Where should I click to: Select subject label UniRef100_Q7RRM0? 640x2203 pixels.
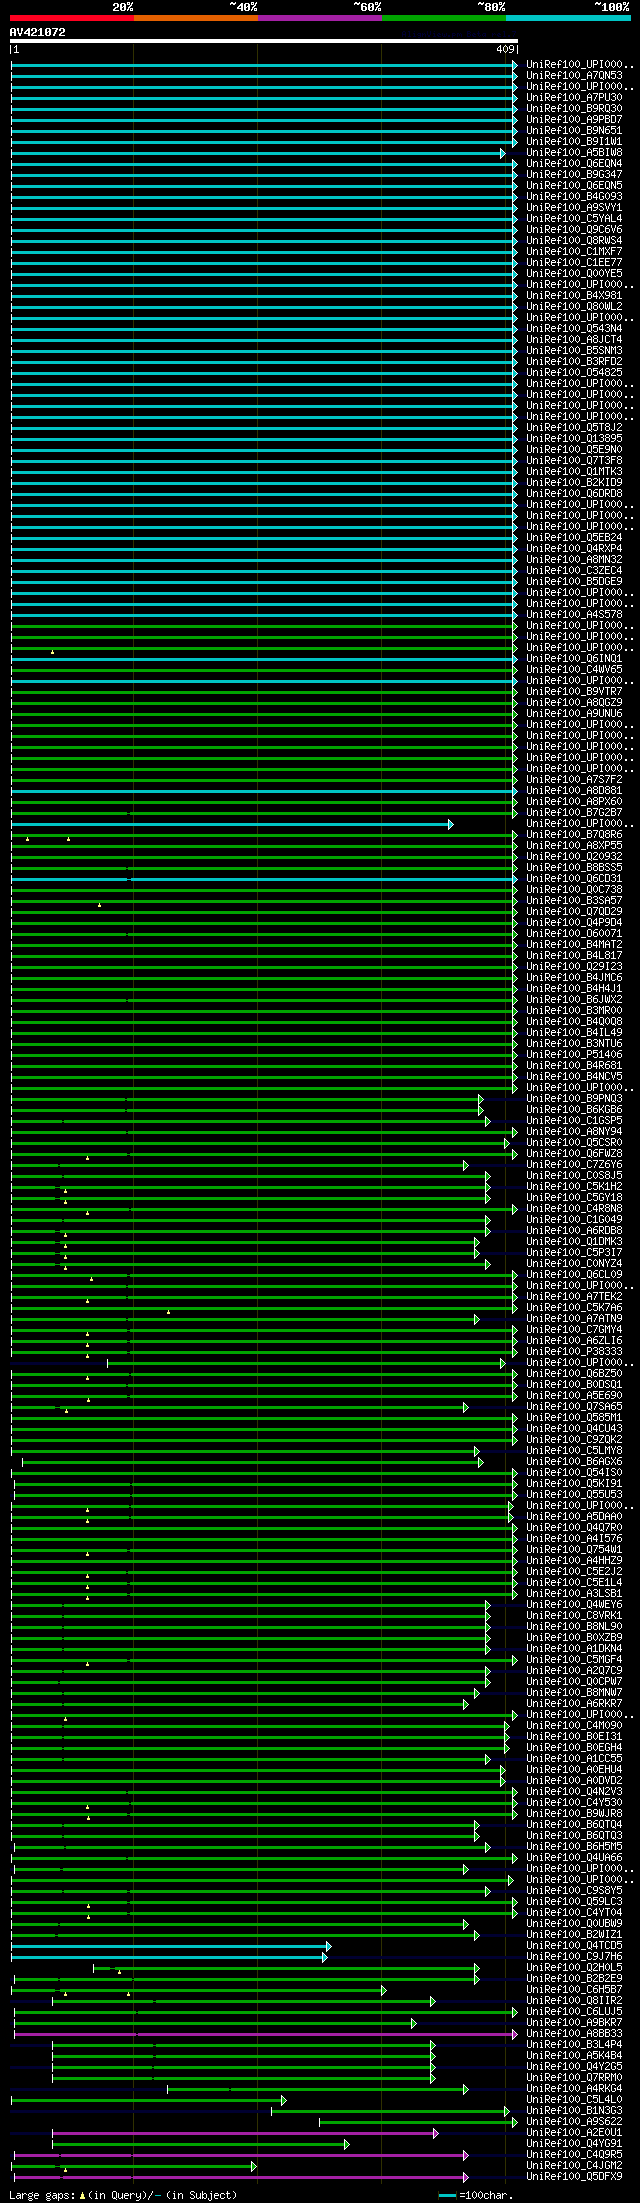coord(574,2078)
